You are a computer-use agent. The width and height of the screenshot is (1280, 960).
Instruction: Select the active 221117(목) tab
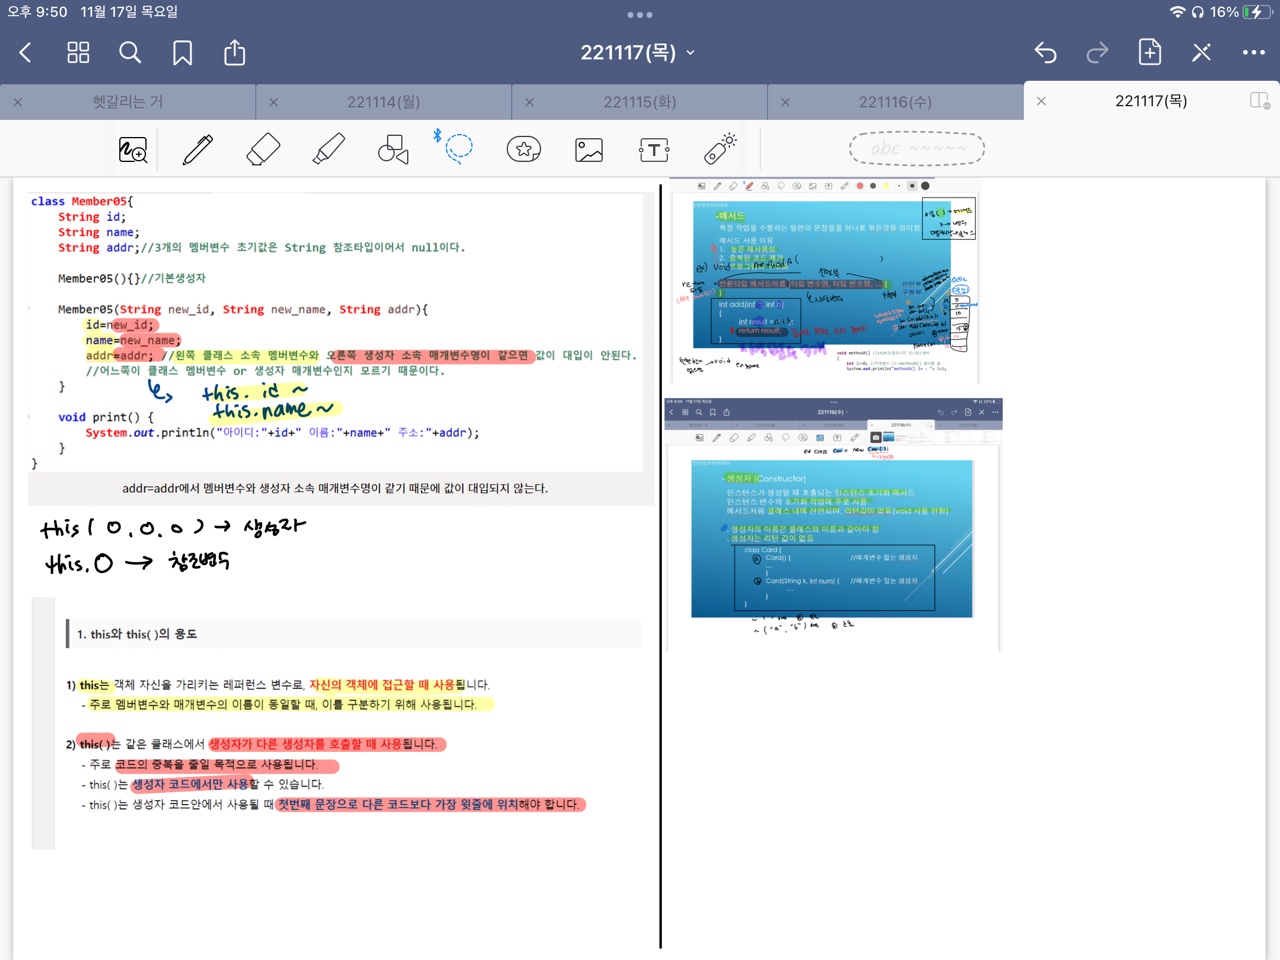click(x=1151, y=101)
